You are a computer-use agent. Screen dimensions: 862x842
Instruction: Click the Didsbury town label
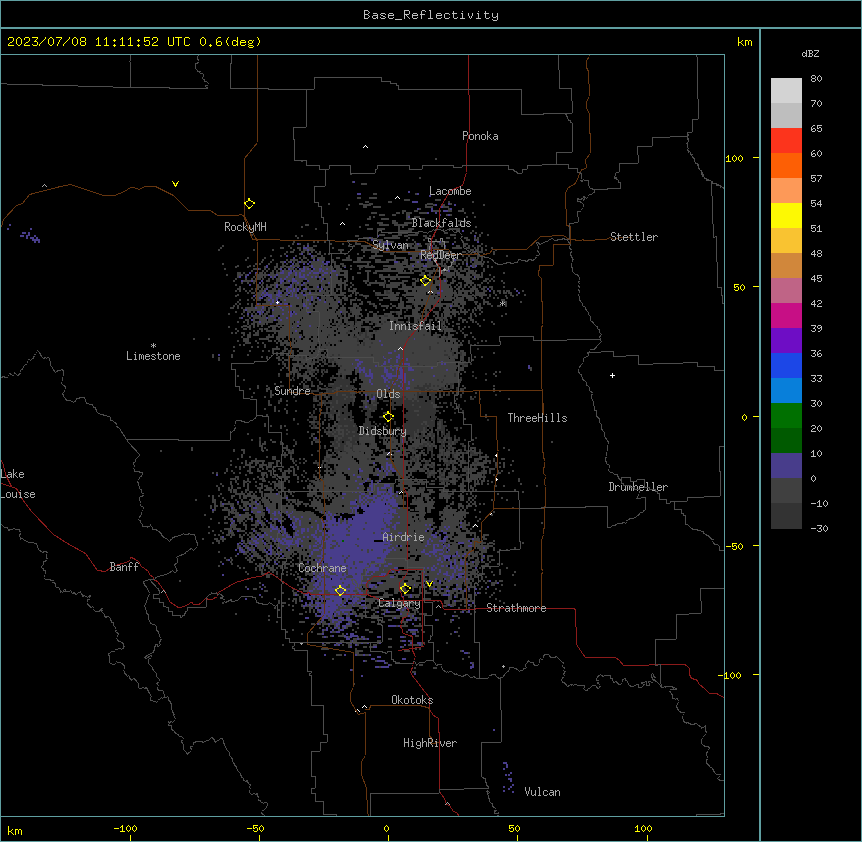383,431
